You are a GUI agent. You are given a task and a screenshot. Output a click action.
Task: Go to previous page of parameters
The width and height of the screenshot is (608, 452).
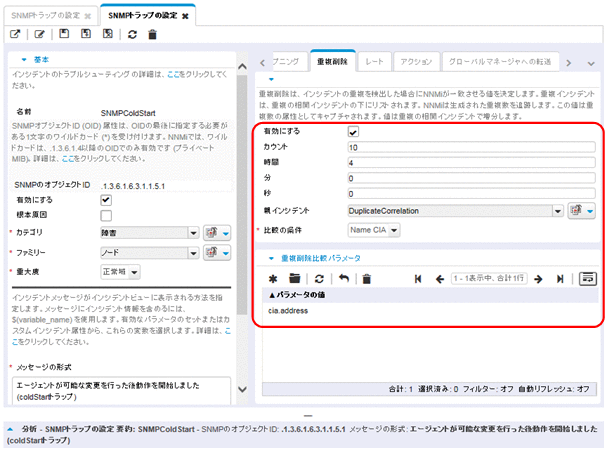pos(440,279)
